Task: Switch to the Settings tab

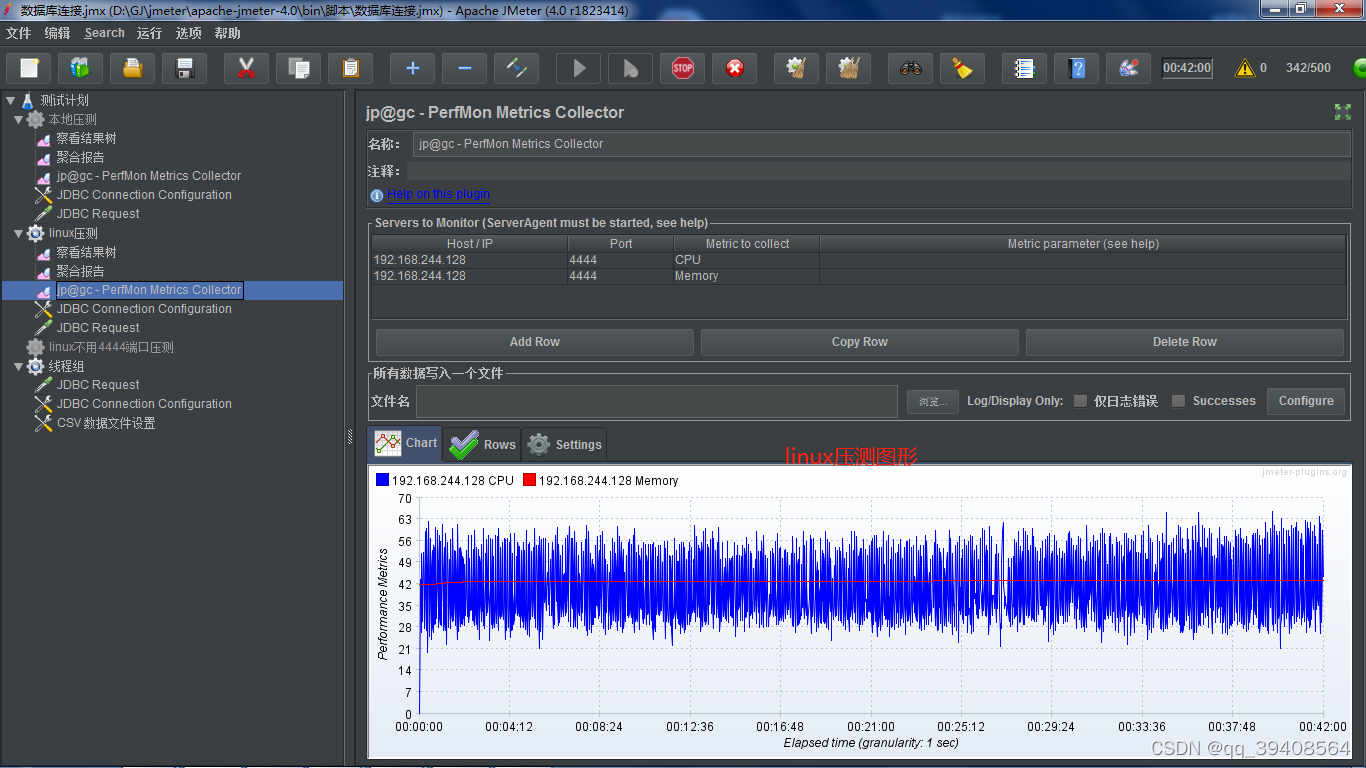Action: (x=565, y=445)
